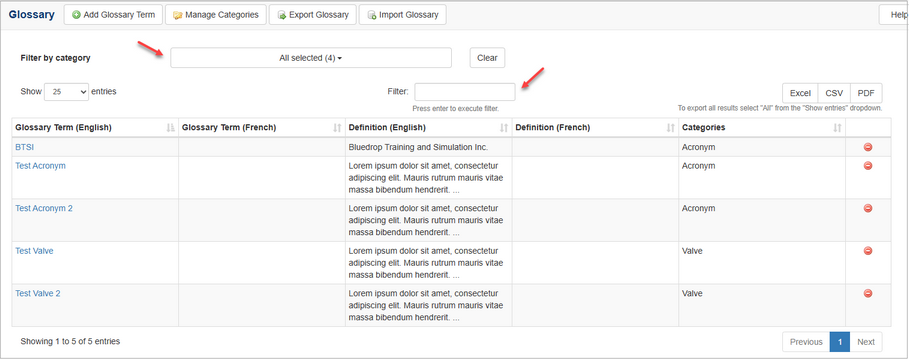
Task: Export table as CSV
Action: point(834,93)
